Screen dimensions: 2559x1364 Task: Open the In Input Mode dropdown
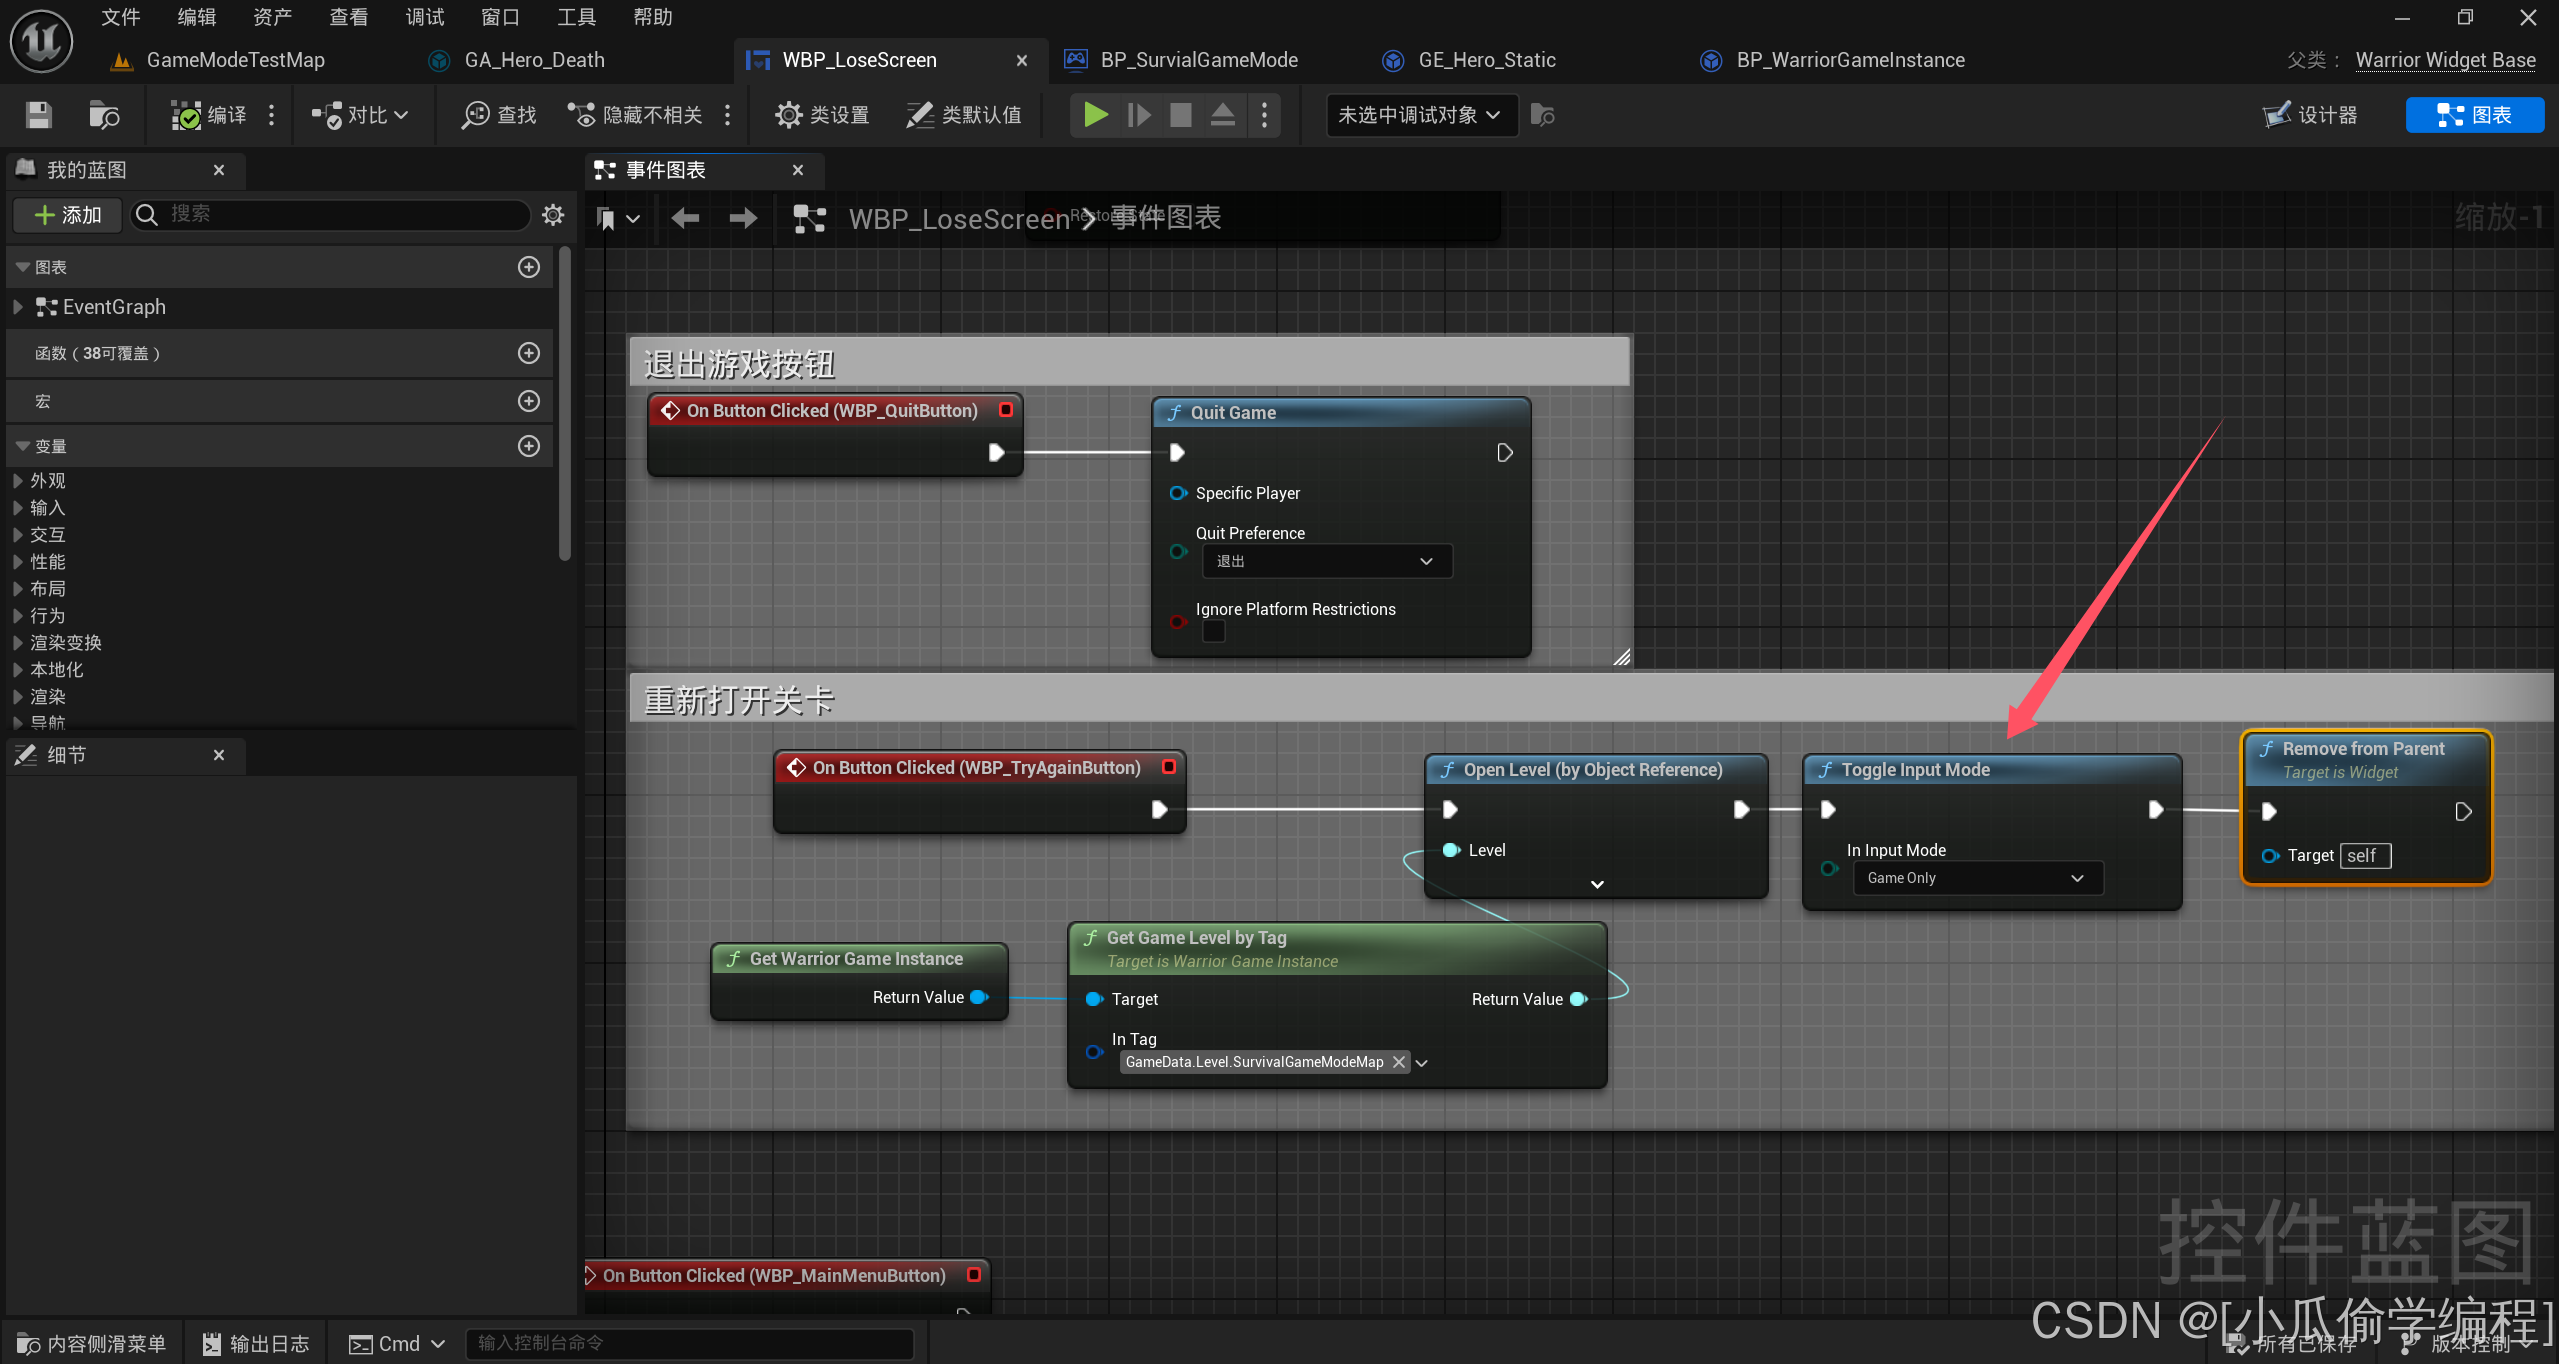[x=1977, y=878]
